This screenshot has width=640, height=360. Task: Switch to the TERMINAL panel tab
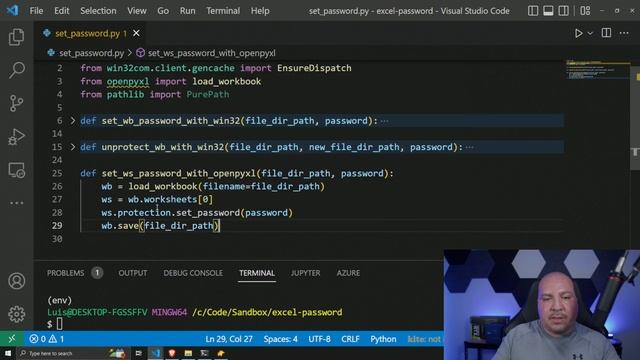point(257,273)
